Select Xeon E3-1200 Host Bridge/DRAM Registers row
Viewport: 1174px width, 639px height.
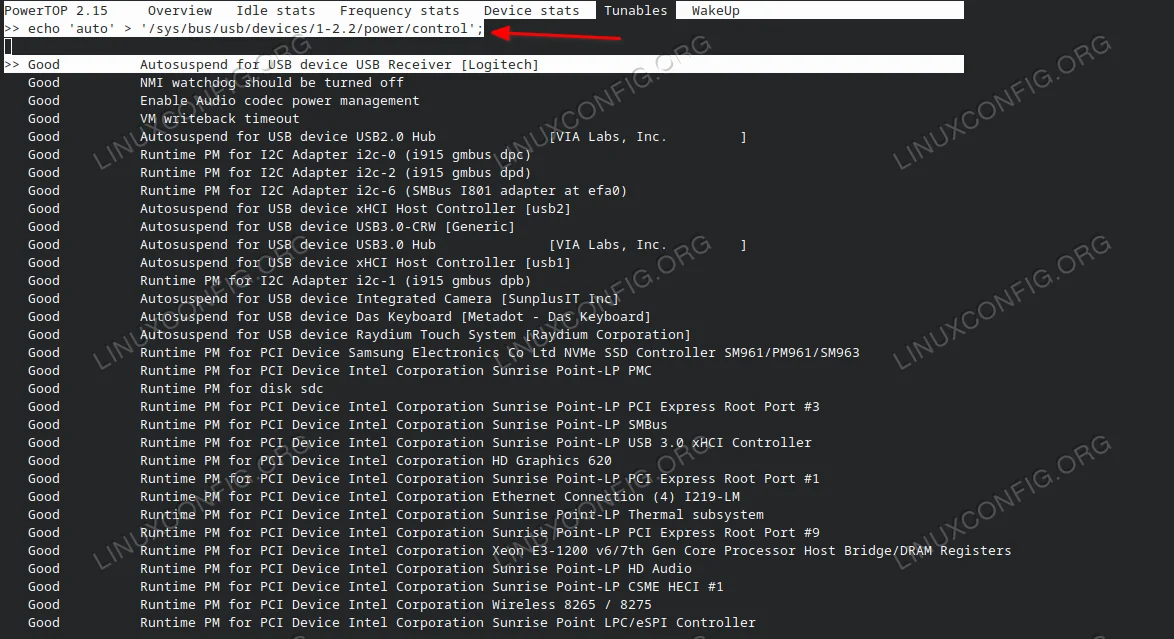click(520, 550)
